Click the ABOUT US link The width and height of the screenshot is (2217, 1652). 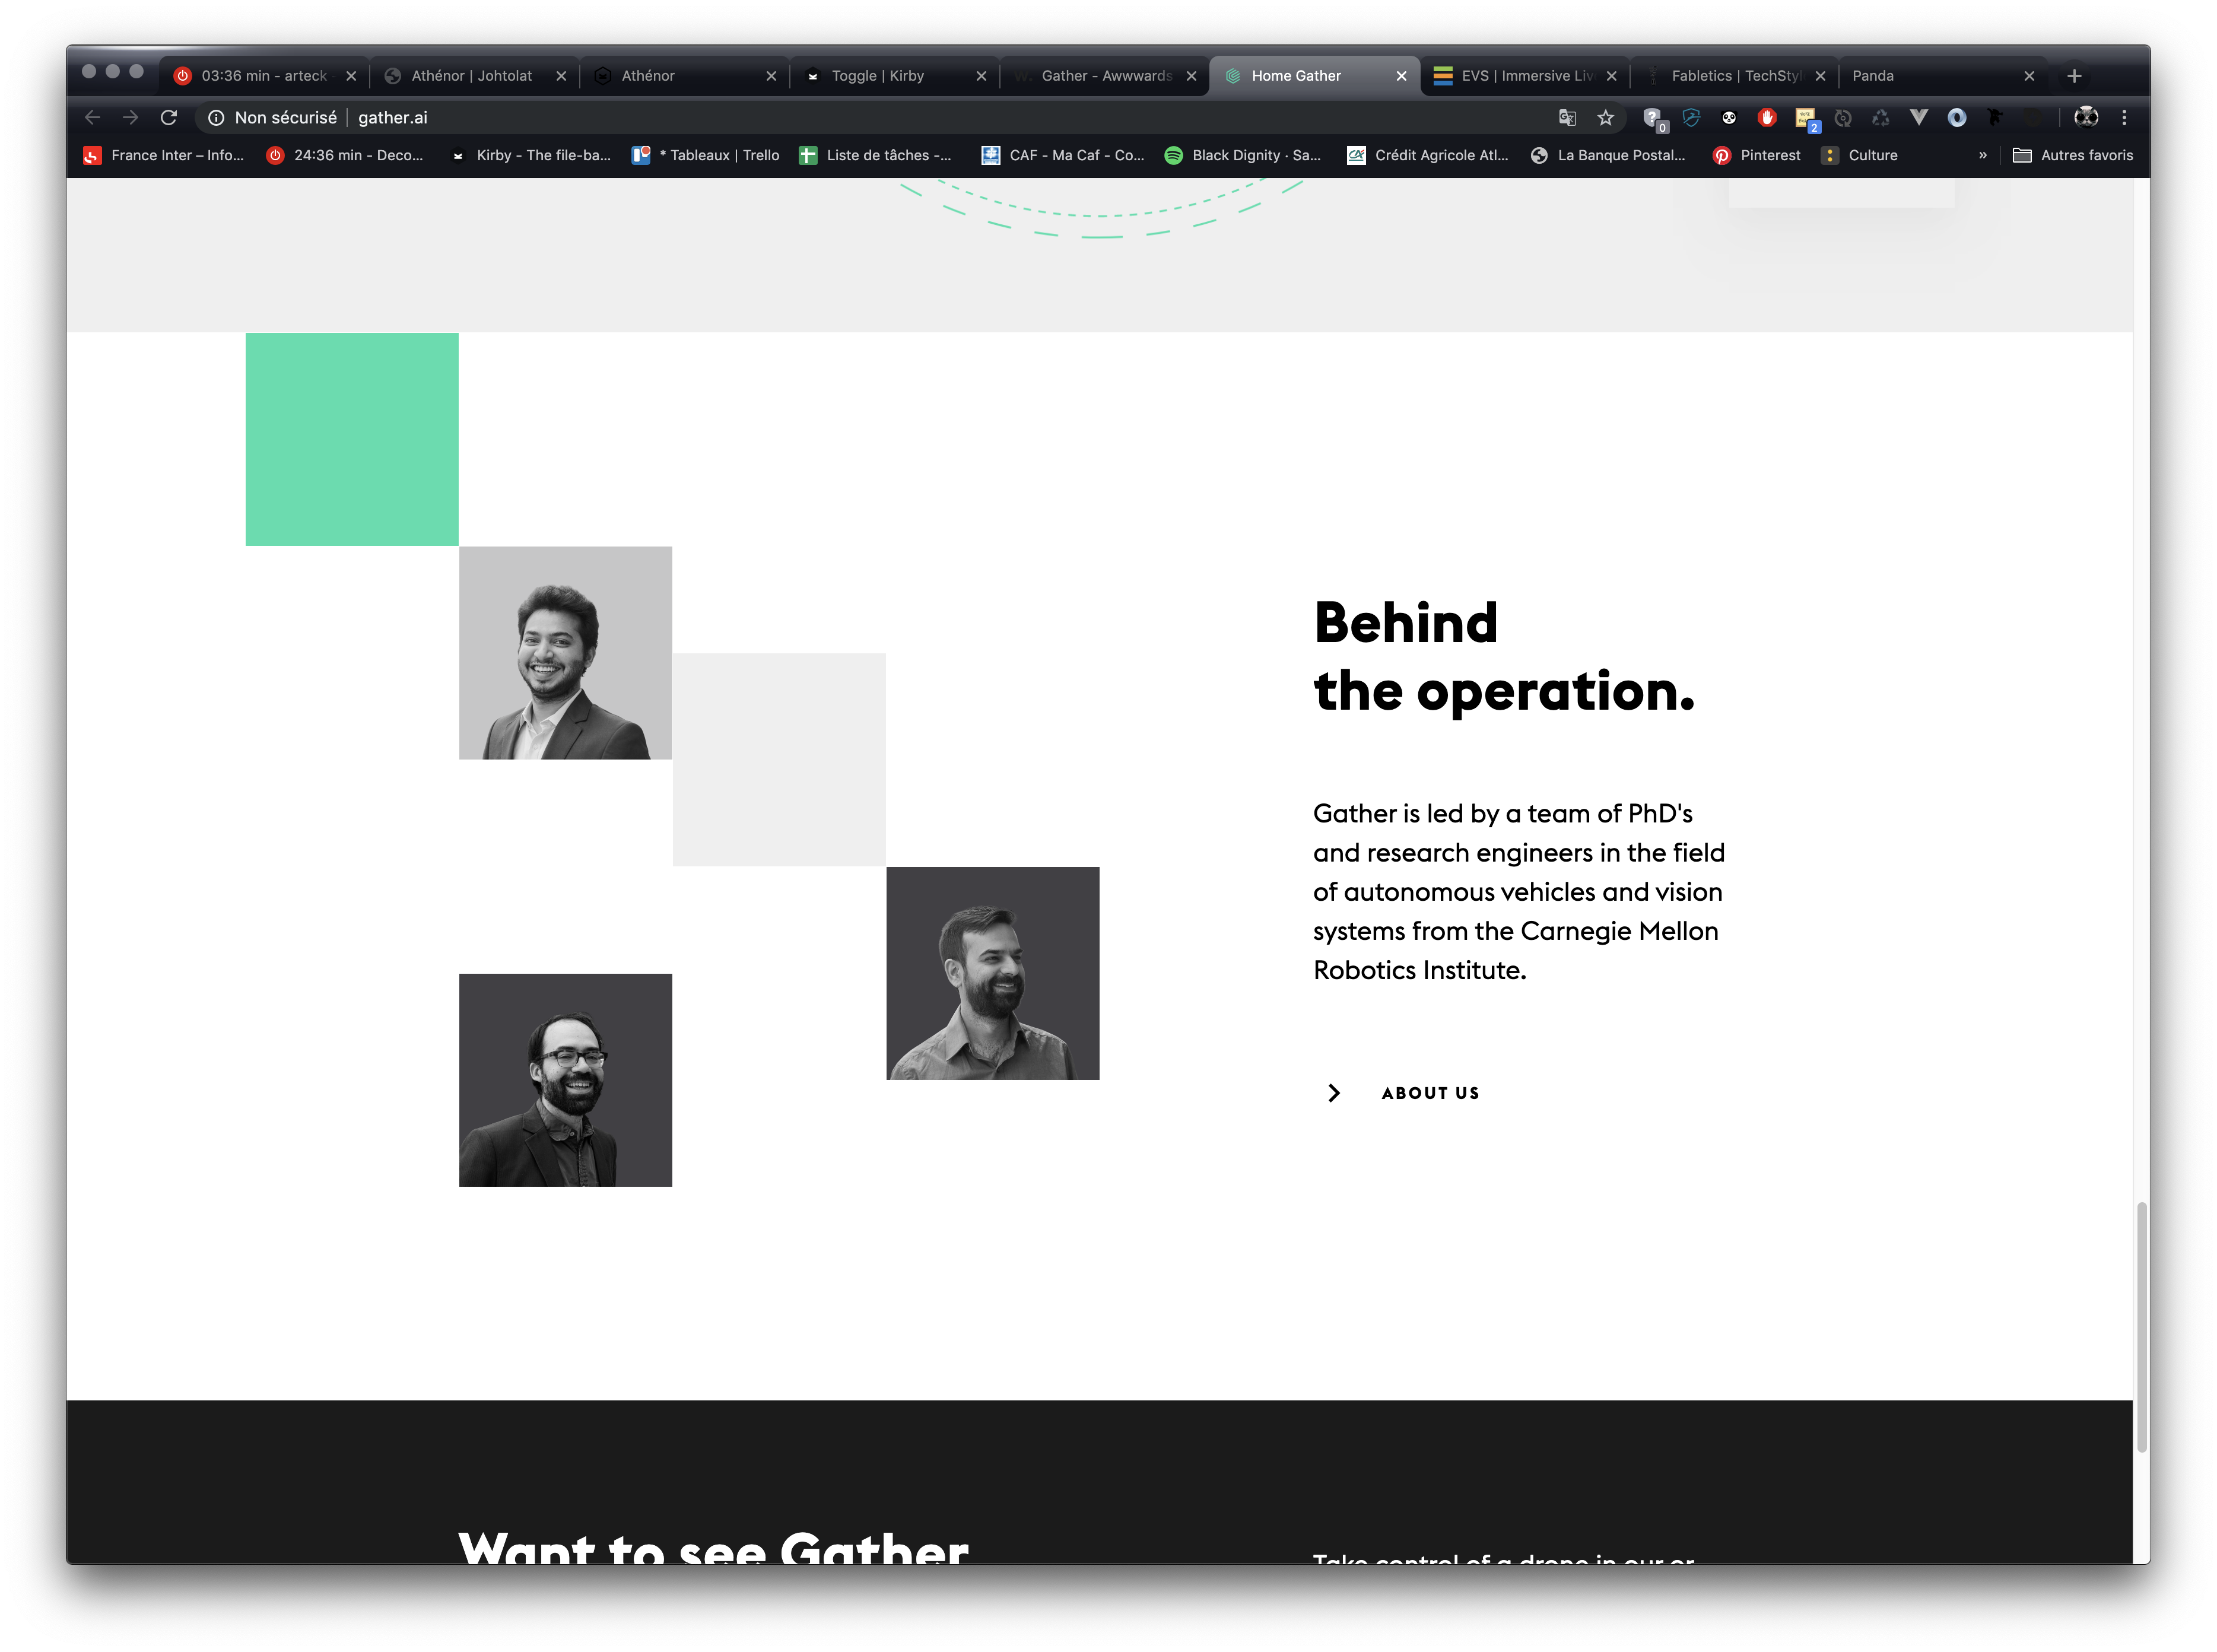click(1430, 1093)
